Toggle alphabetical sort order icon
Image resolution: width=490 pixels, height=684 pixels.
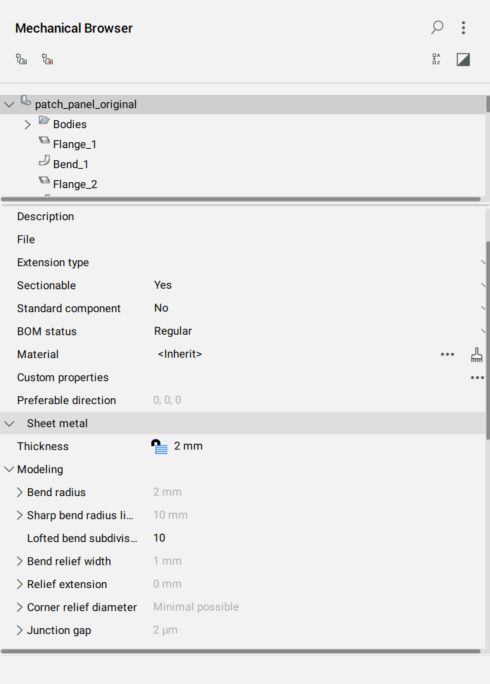click(436, 59)
